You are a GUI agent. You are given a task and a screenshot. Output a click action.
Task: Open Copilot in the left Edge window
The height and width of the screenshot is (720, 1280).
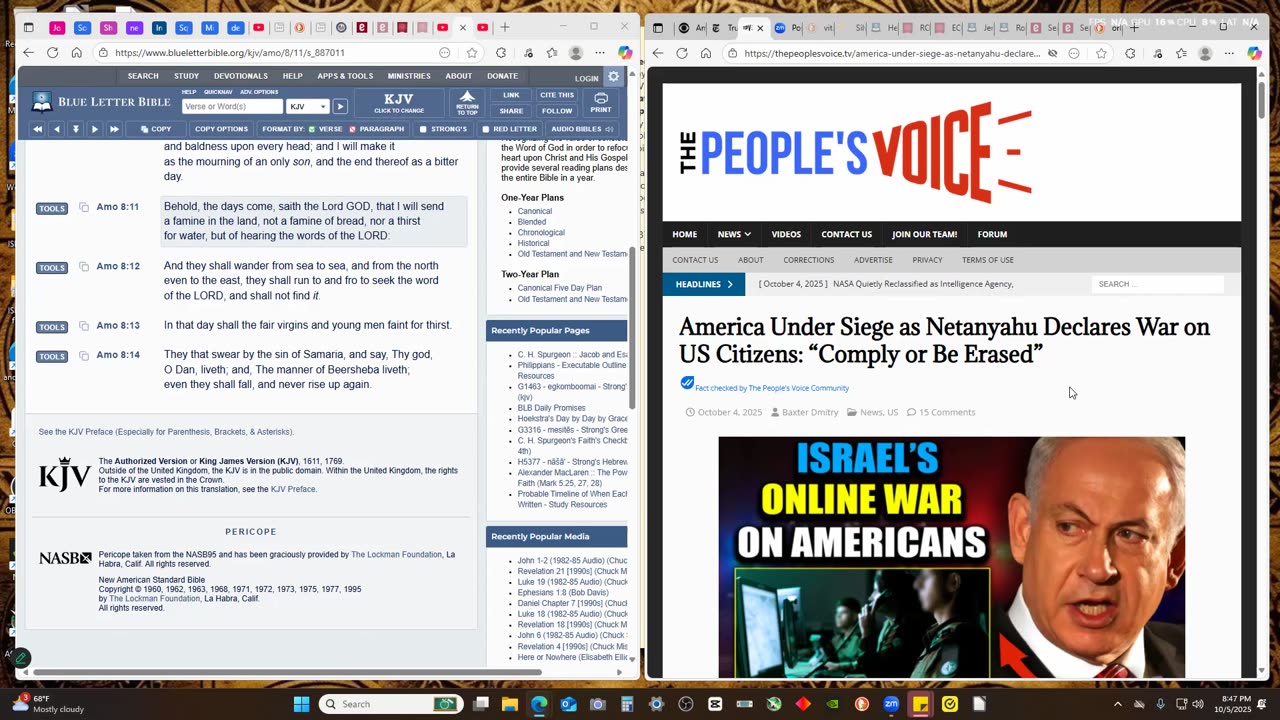[625, 53]
